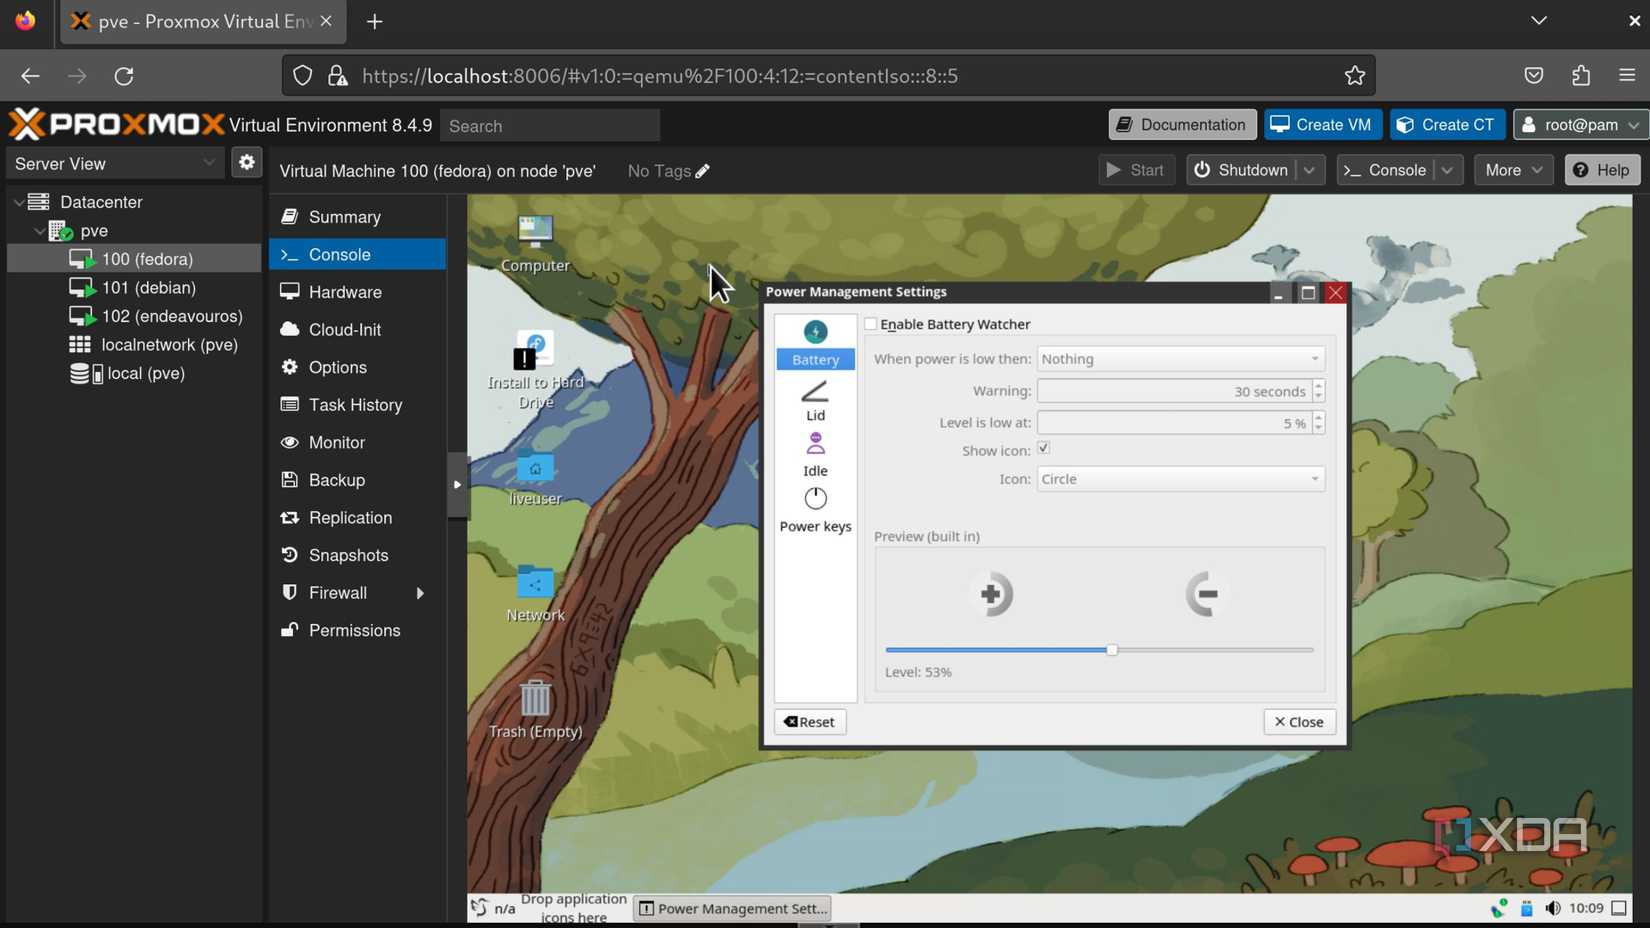Open the More actions dropdown
Image resolution: width=1650 pixels, height=928 pixels.
click(x=1513, y=170)
